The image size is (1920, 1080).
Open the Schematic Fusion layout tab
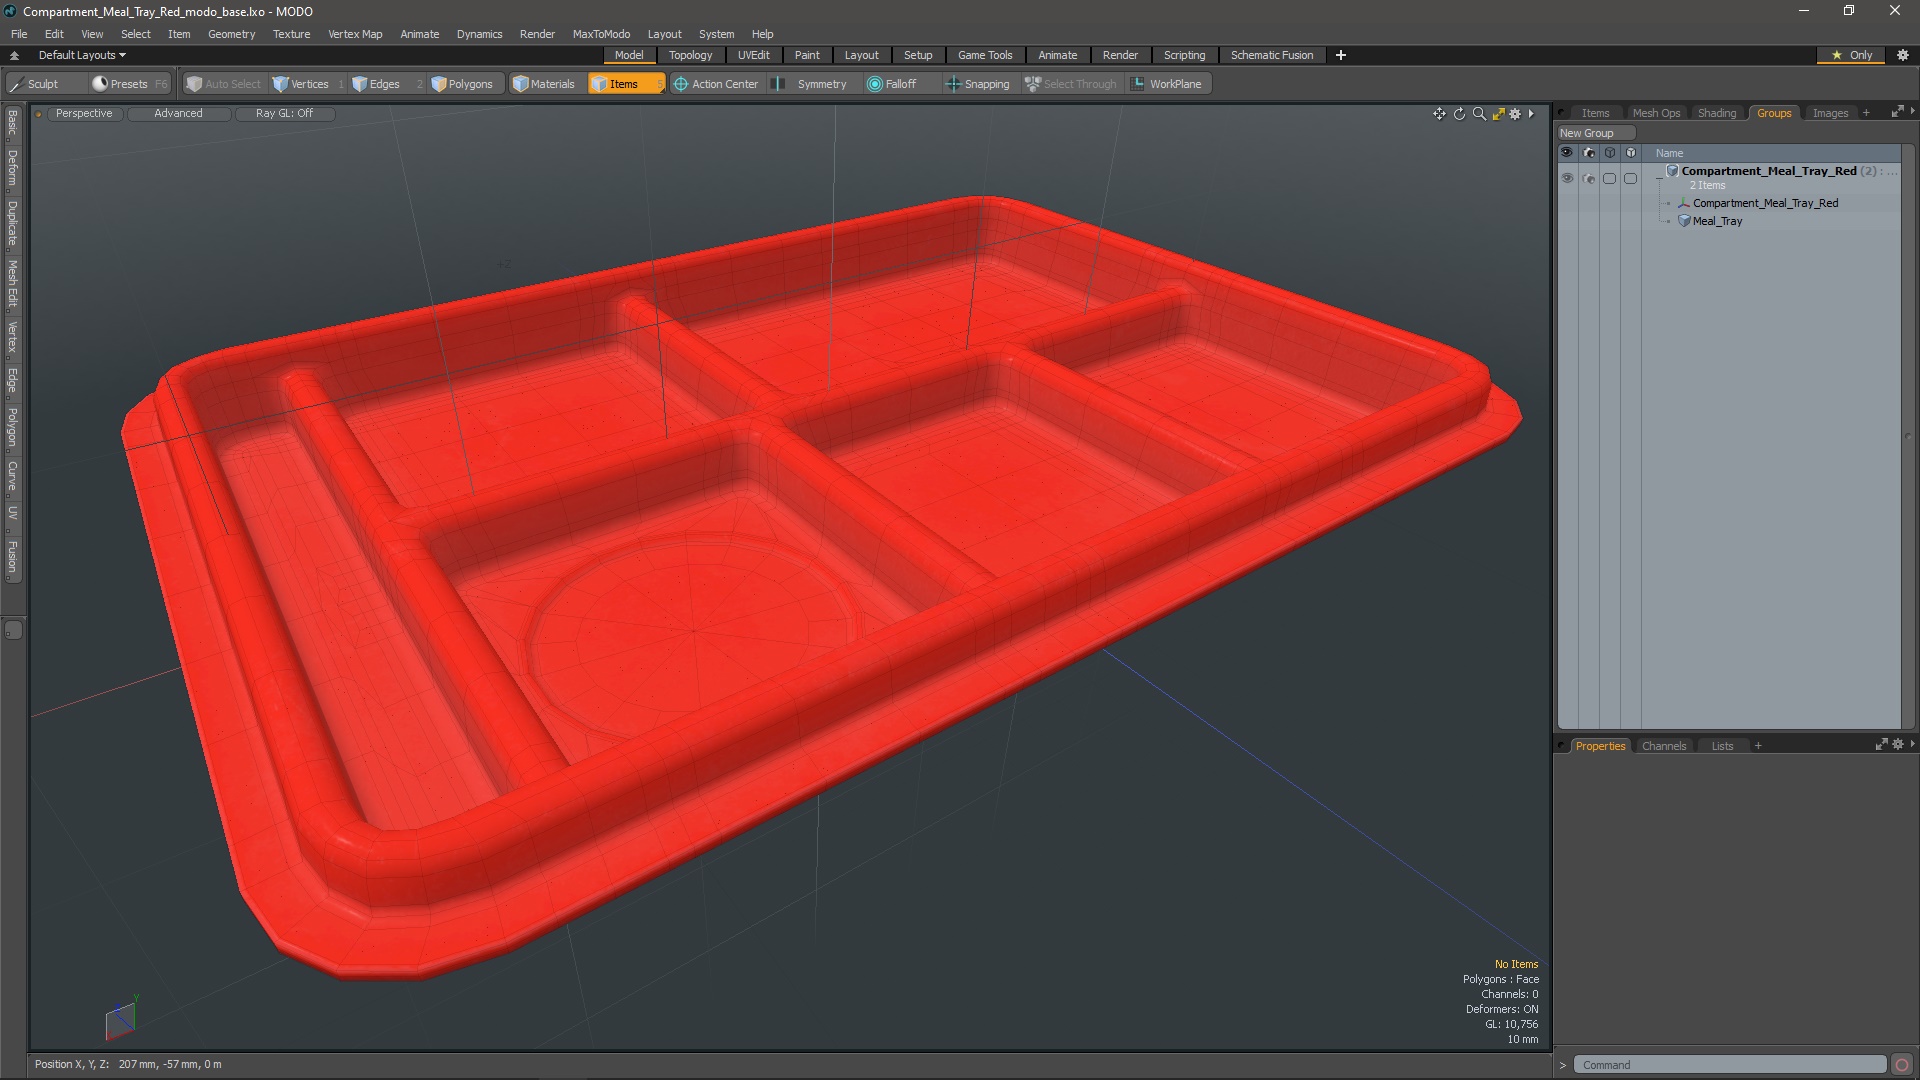(1272, 55)
